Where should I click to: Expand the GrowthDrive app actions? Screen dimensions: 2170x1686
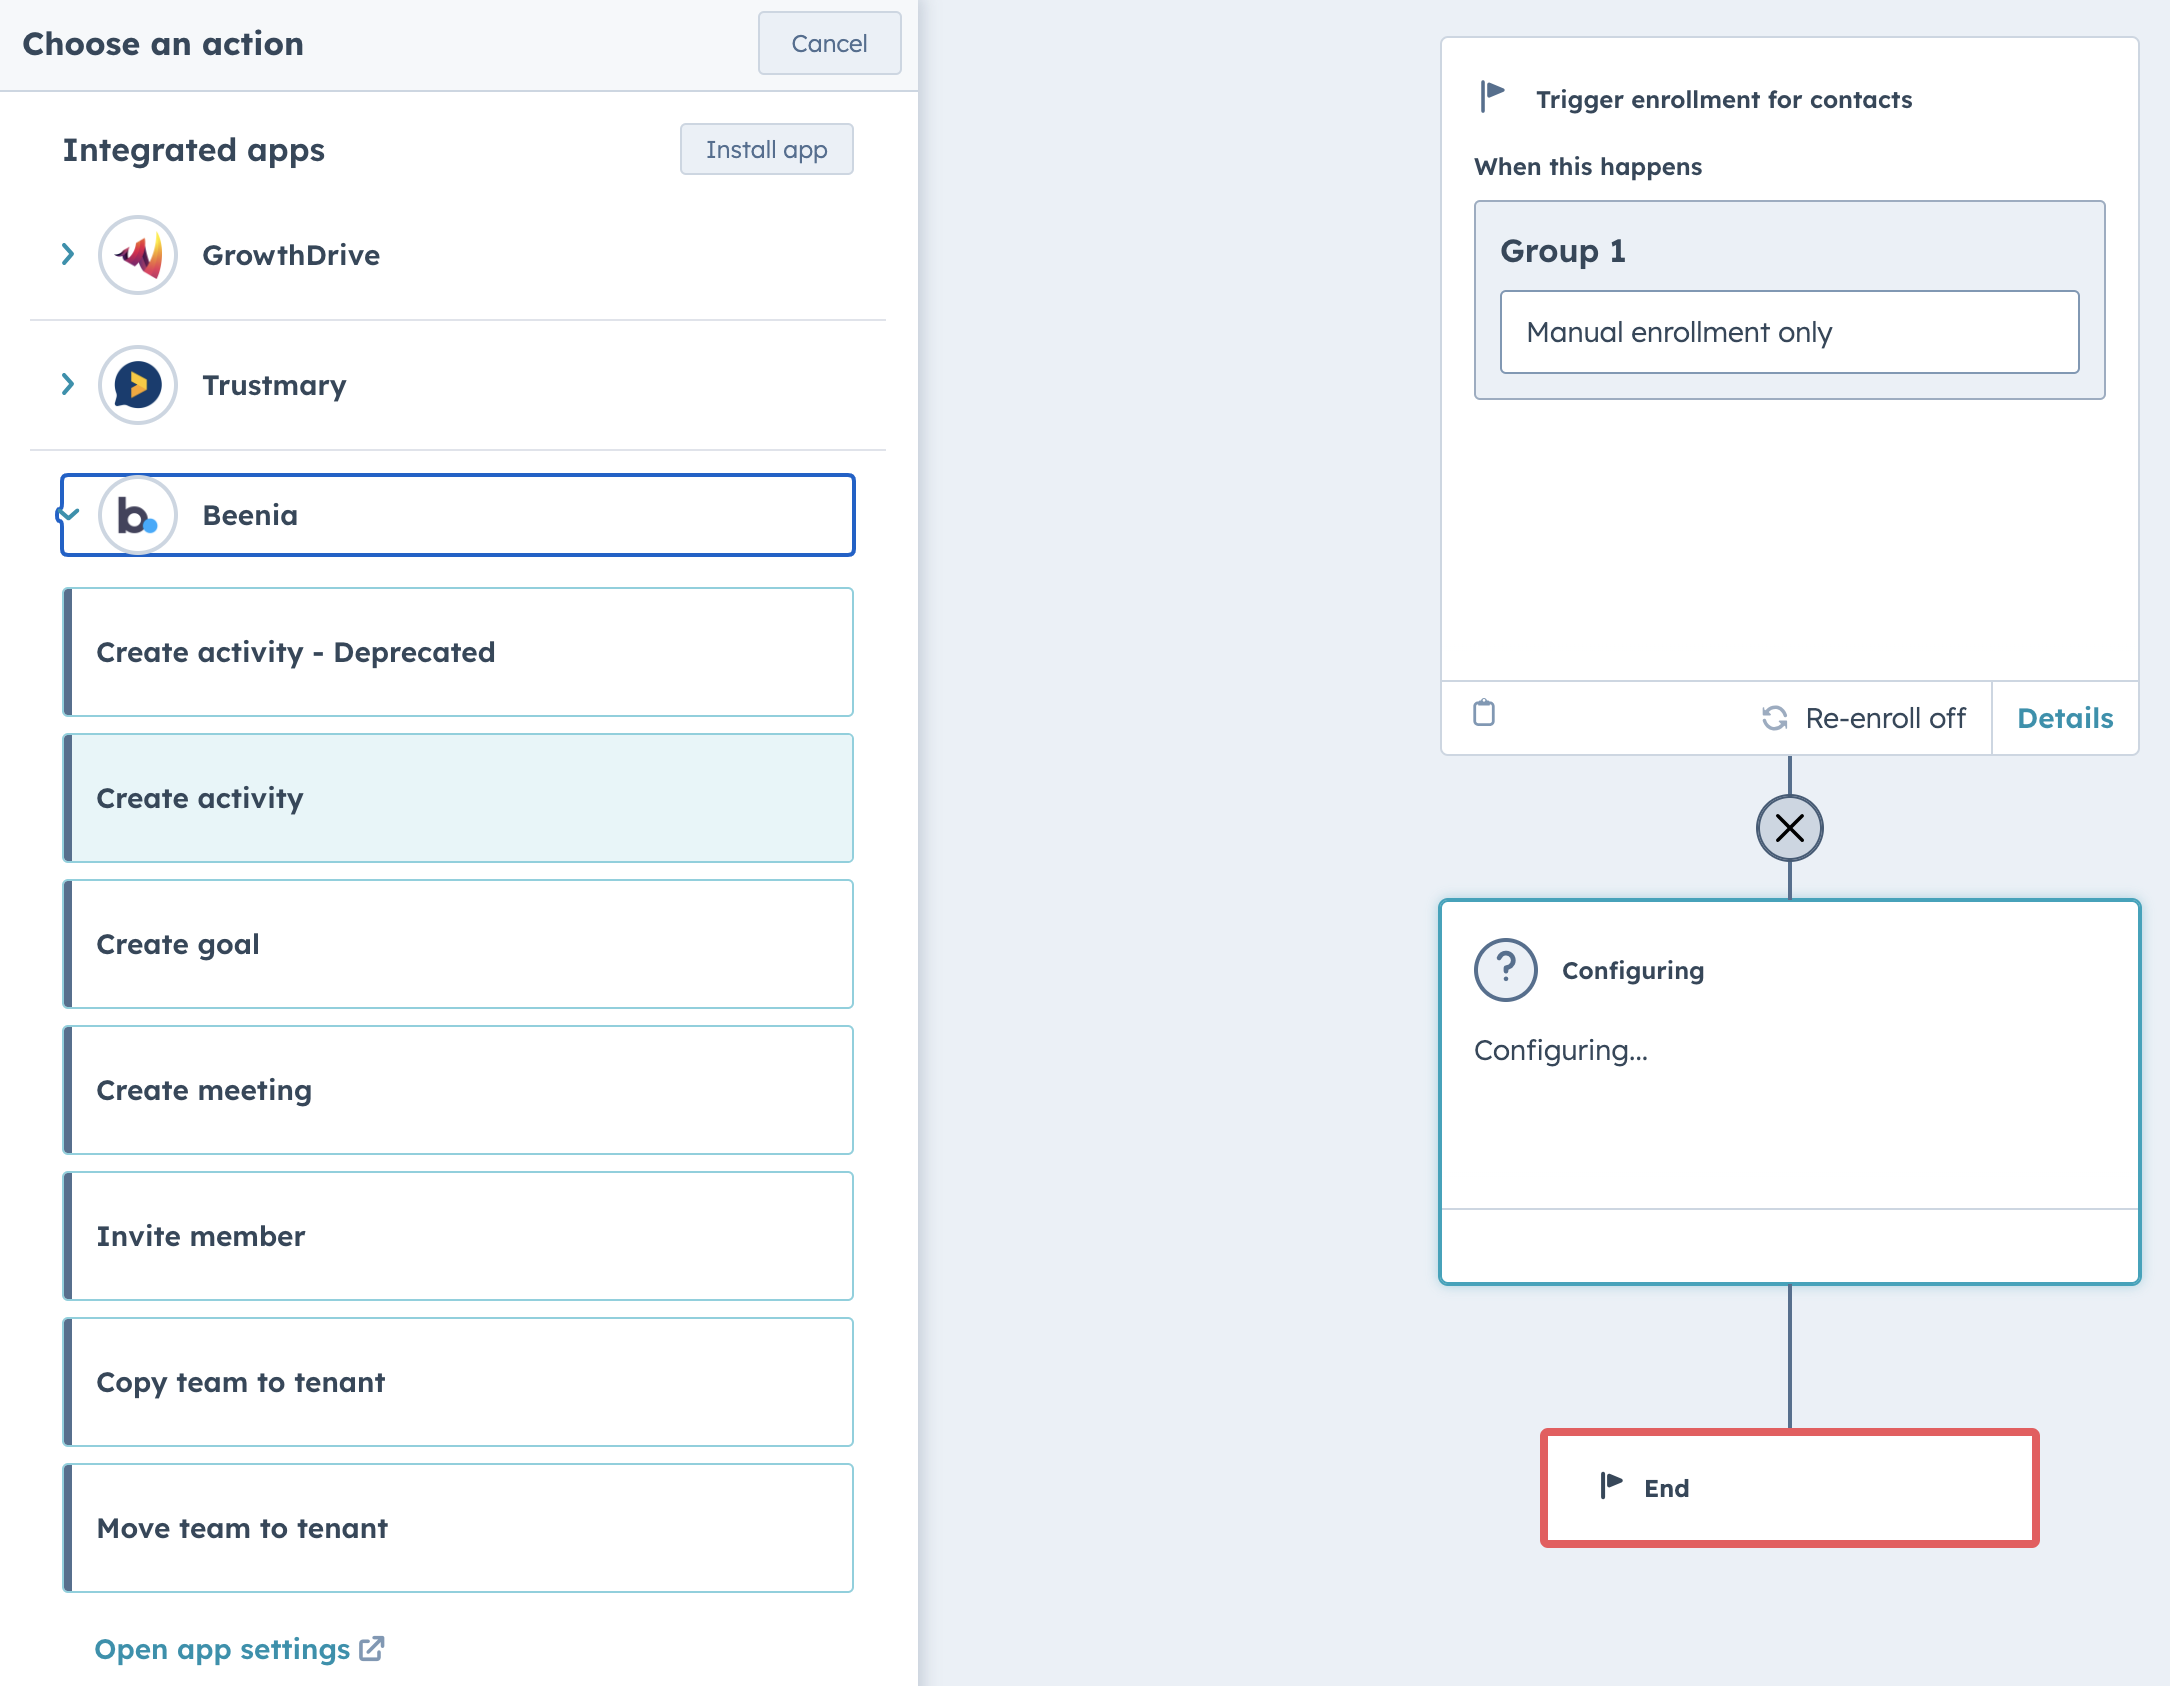click(x=68, y=254)
